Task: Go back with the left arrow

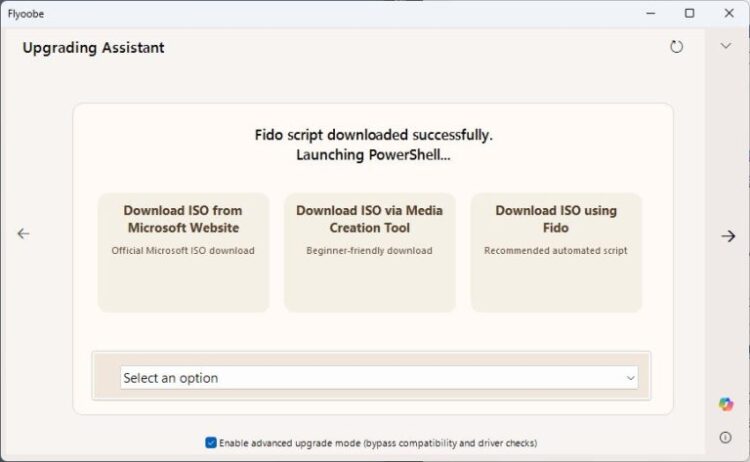Action: (24, 234)
